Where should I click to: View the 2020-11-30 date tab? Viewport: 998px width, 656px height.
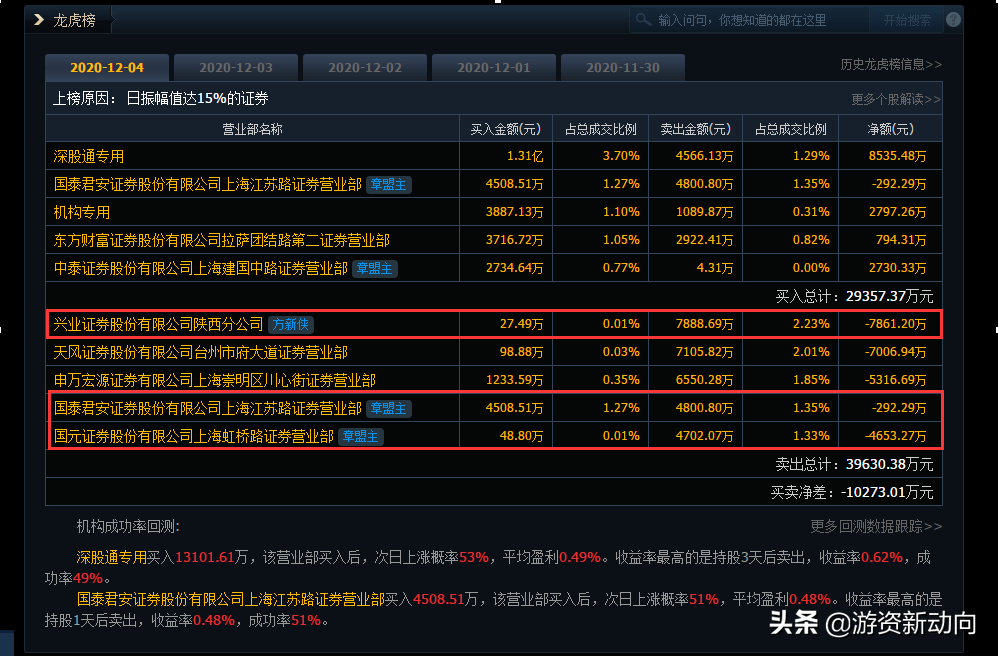coord(622,67)
